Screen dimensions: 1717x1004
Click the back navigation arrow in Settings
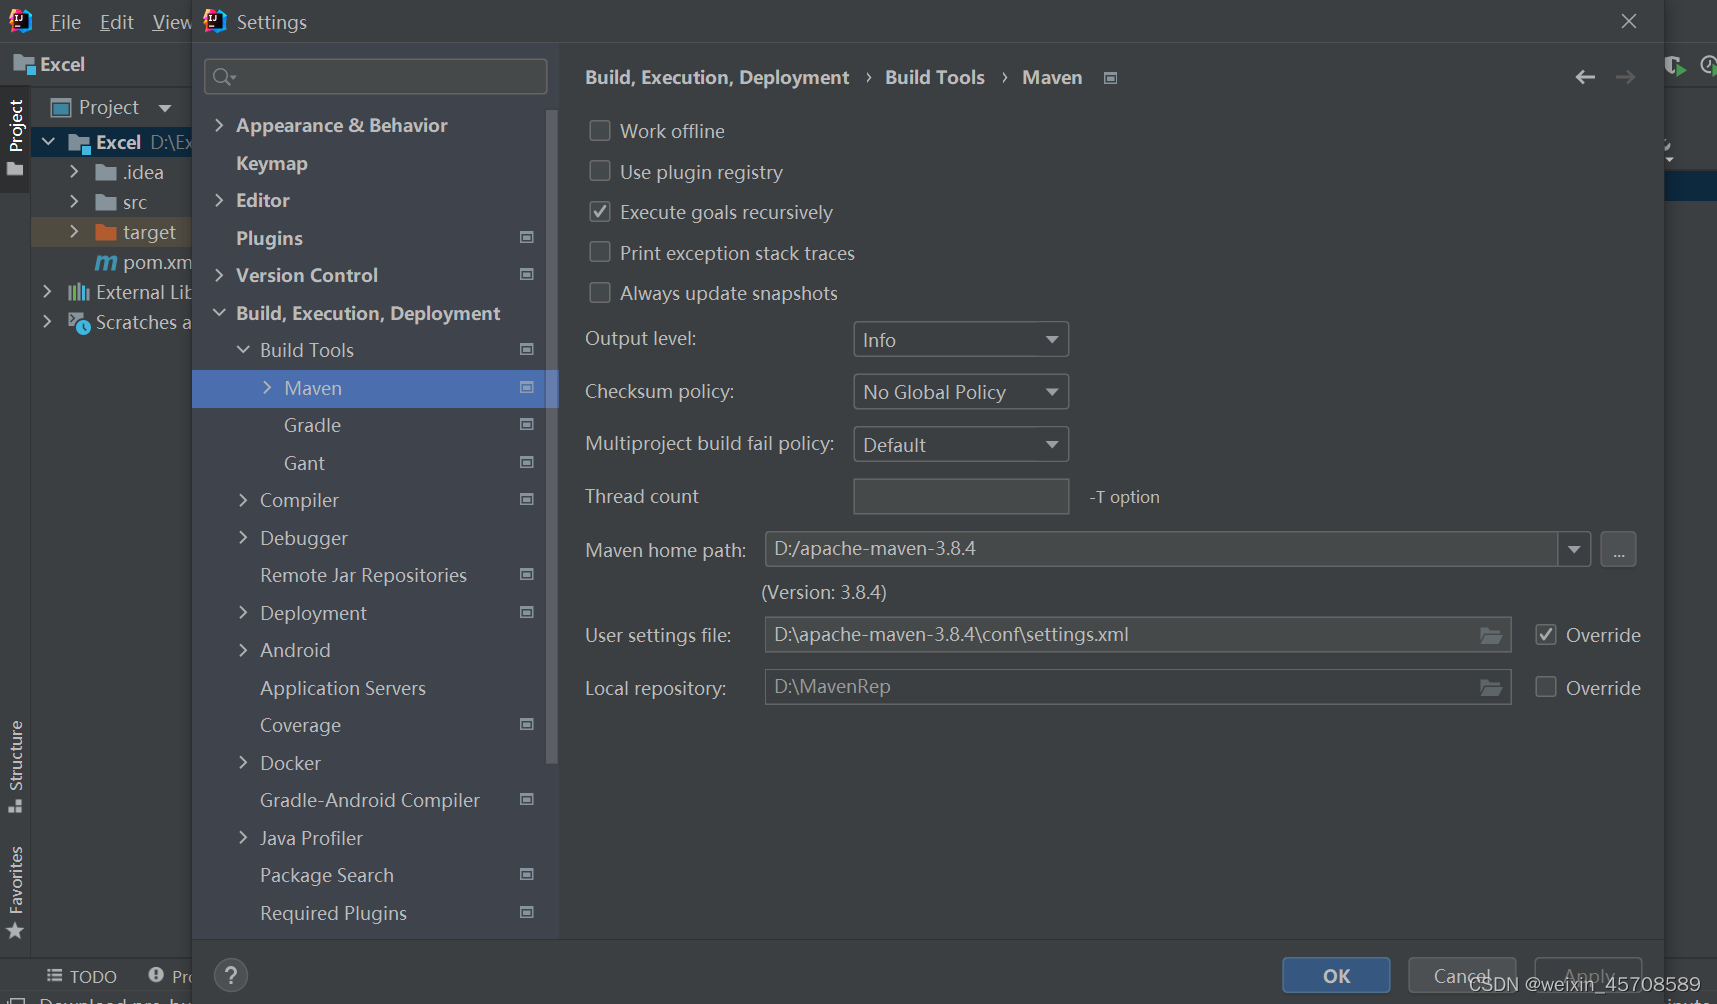click(x=1585, y=76)
